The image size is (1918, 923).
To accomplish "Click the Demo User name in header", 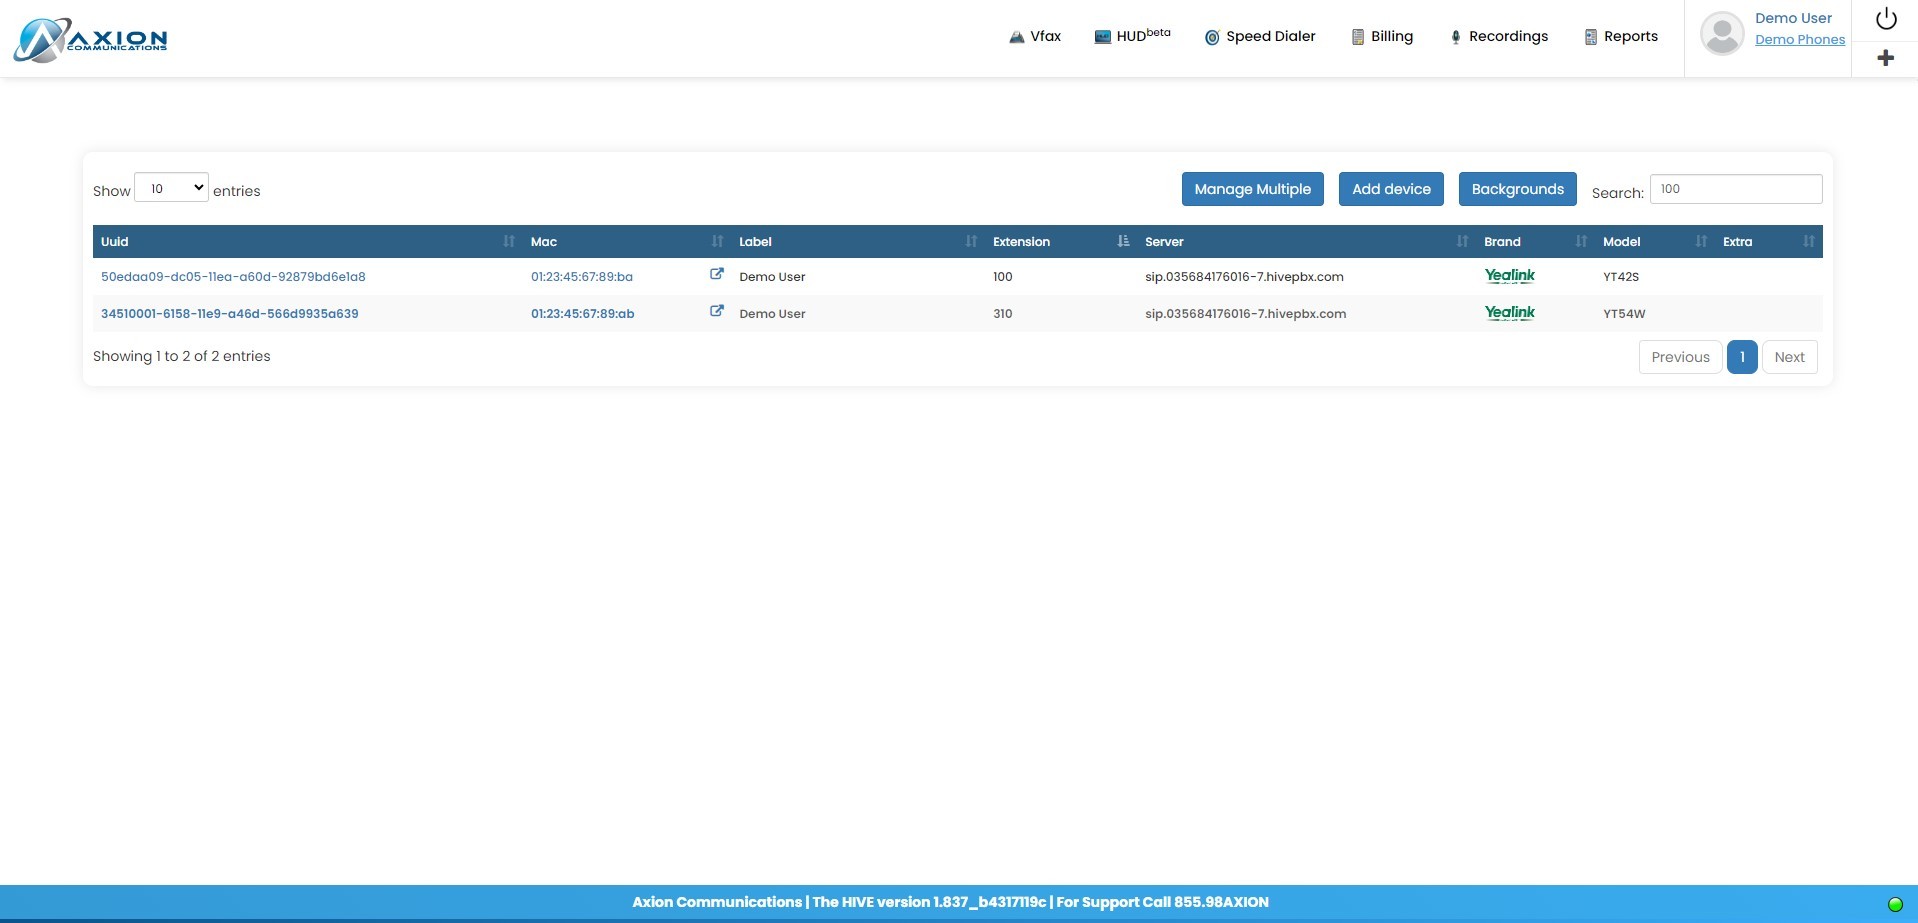I will (1794, 18).
